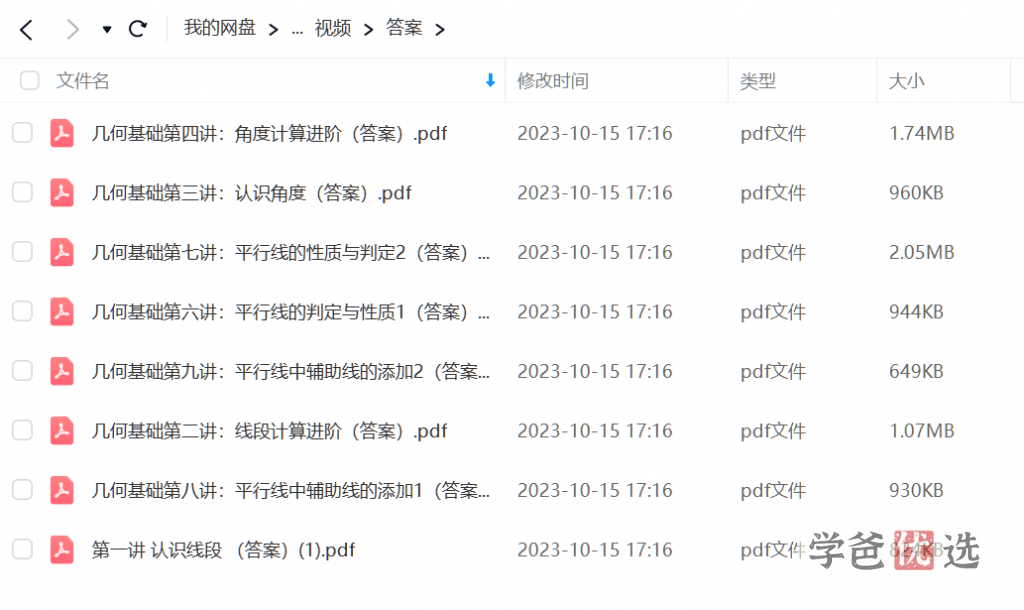Open the navigation history dropdown triangle

coord(107,29)
